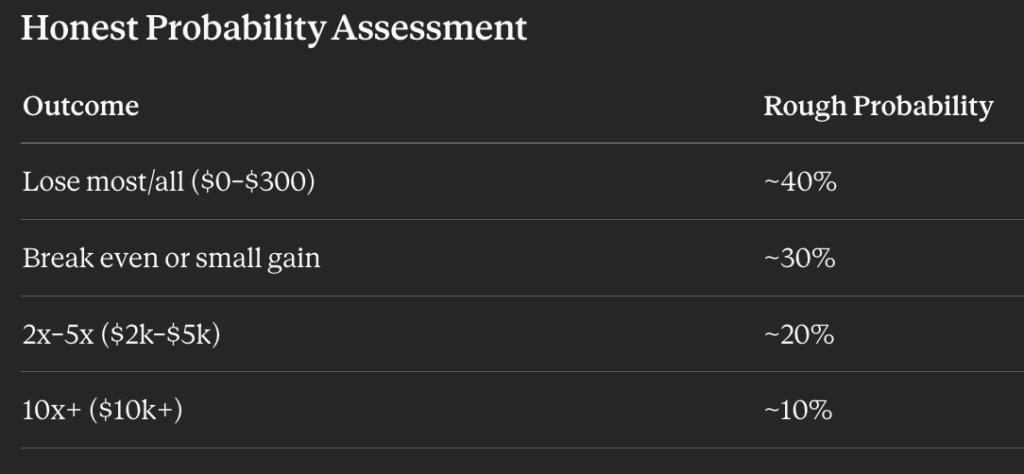Click the ~40% probability cell

(x=799, y=182)
